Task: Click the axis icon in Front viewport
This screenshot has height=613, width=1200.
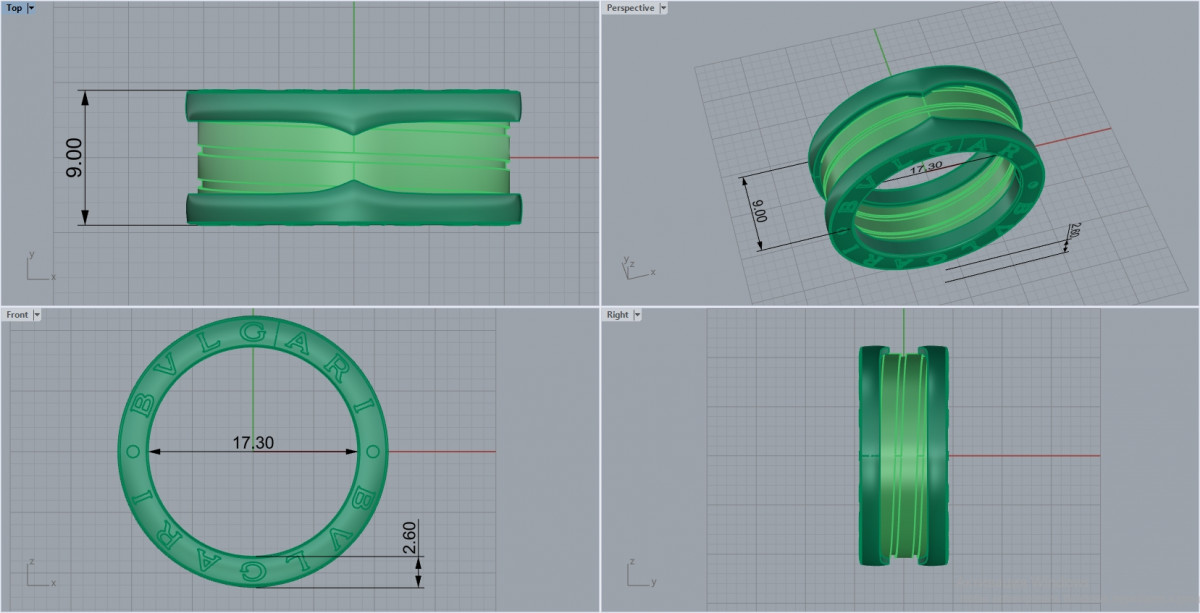Action: click(x=40, y=572)
